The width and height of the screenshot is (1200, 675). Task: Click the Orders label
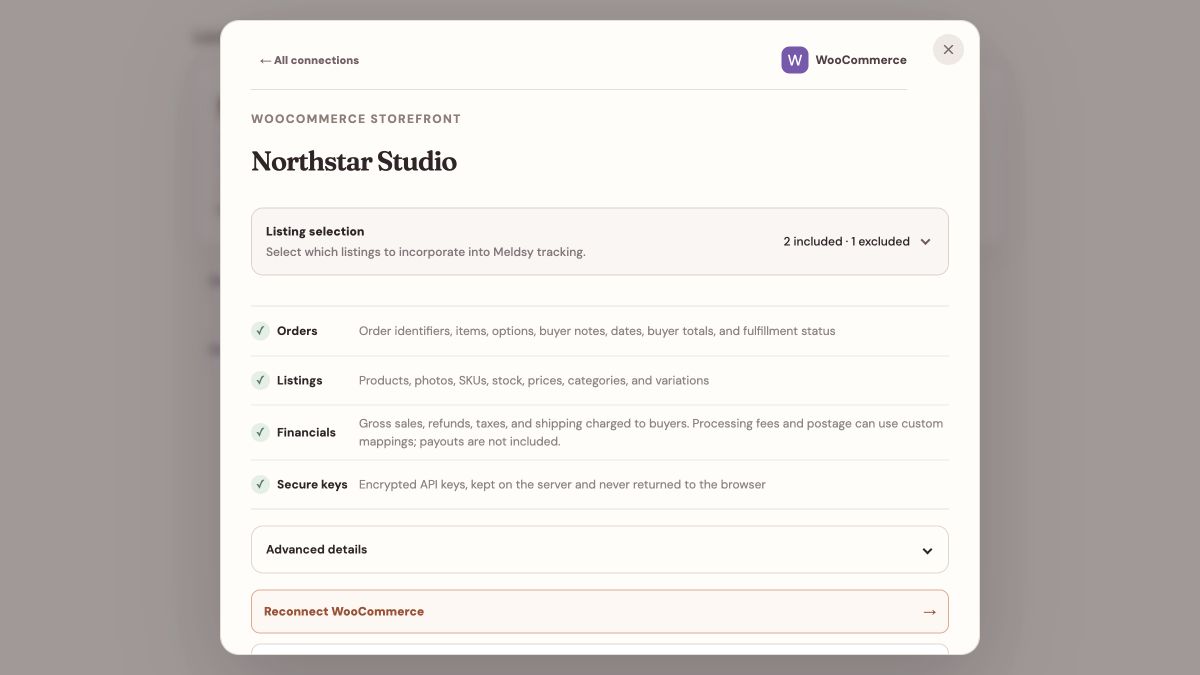tap(297, 331)
